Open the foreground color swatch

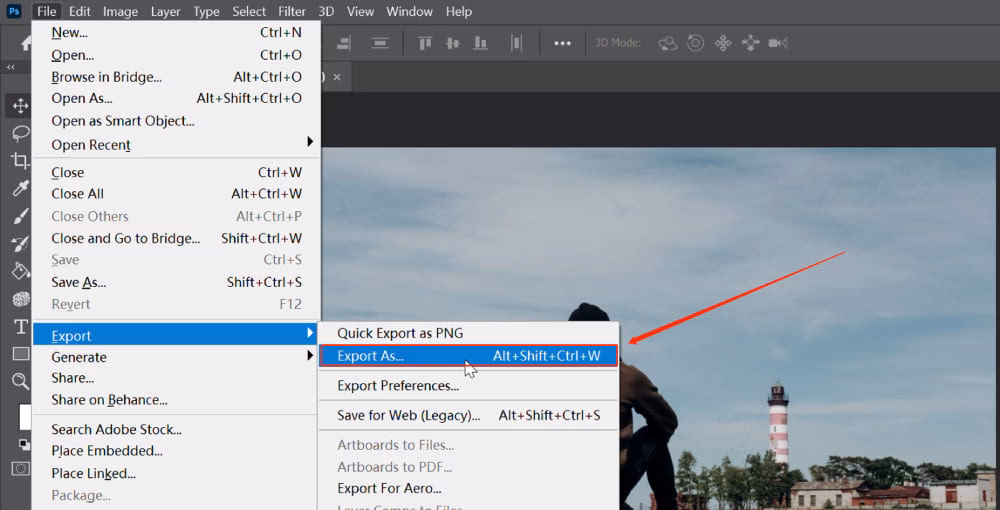click(26, 417)
